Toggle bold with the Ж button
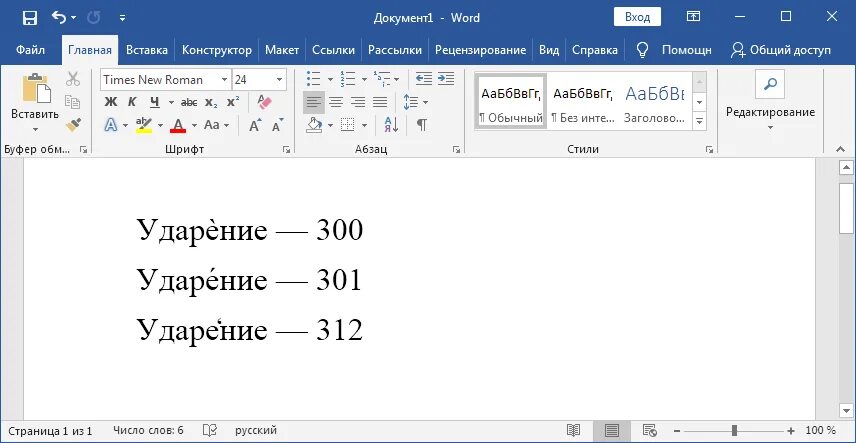The height and width of the screenshot is (443, 856). (x=111, y=102)
